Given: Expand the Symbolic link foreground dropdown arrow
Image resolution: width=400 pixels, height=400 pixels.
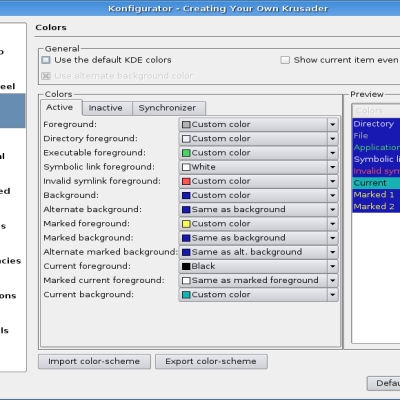Looking at the screenshot, I should click(332, 167).
